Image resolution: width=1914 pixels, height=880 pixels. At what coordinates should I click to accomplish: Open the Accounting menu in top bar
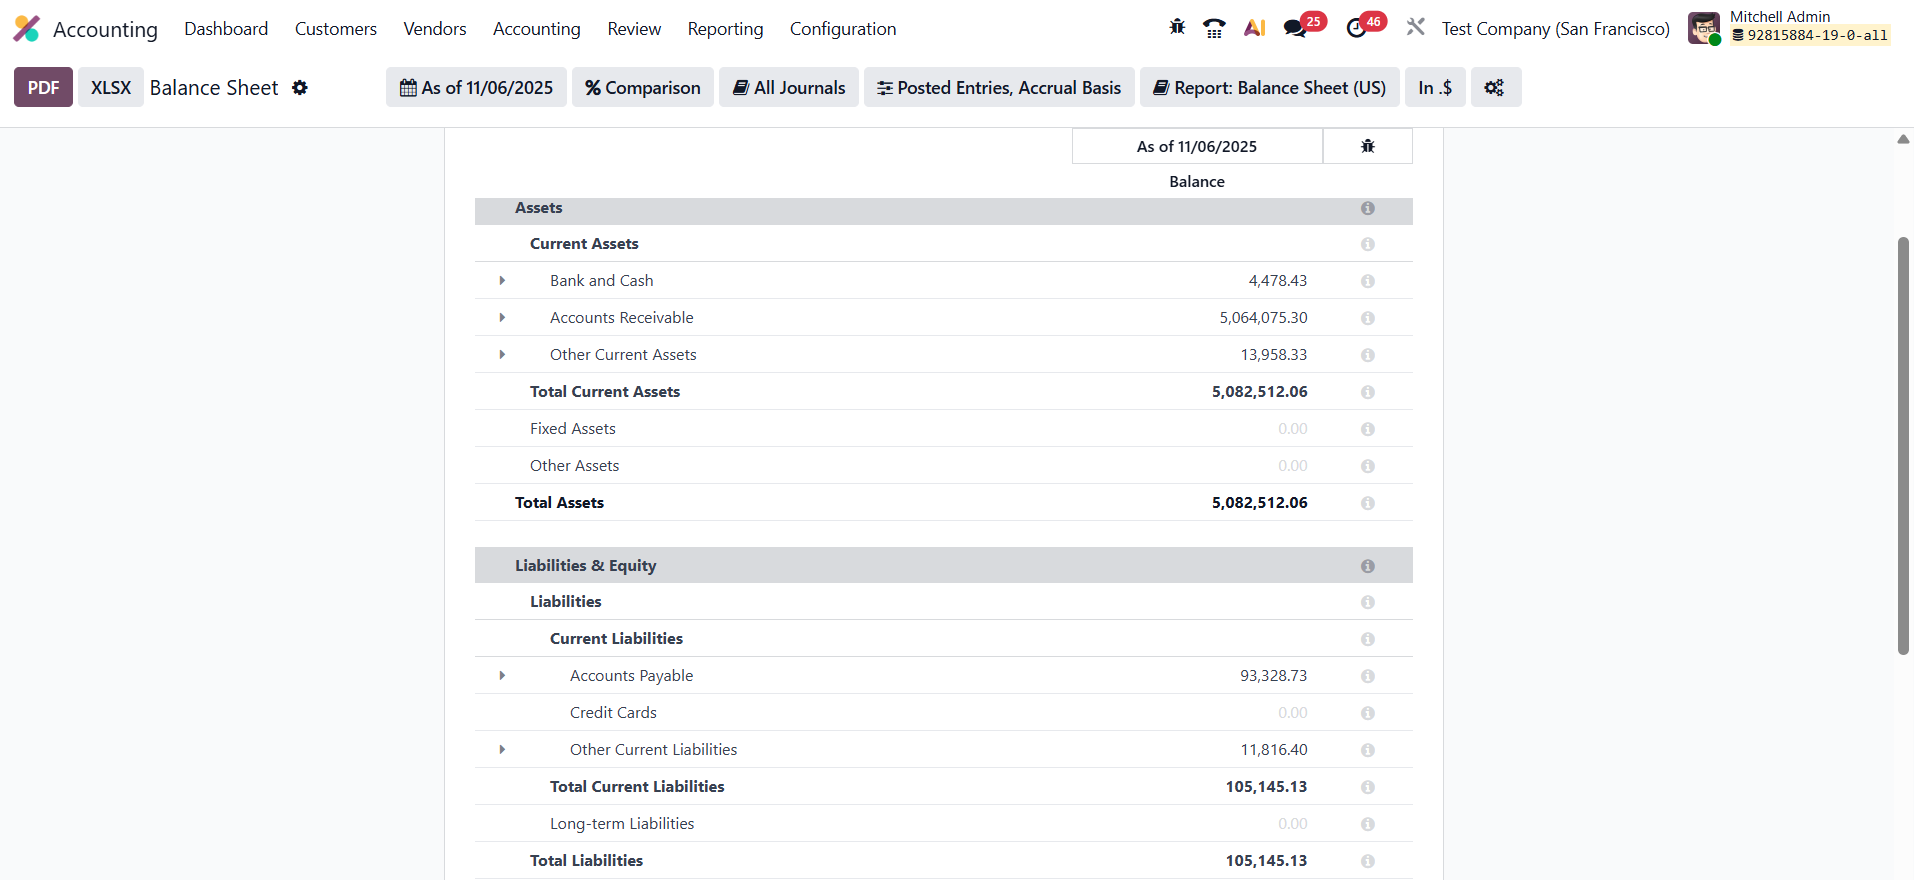tap(537, 29)
